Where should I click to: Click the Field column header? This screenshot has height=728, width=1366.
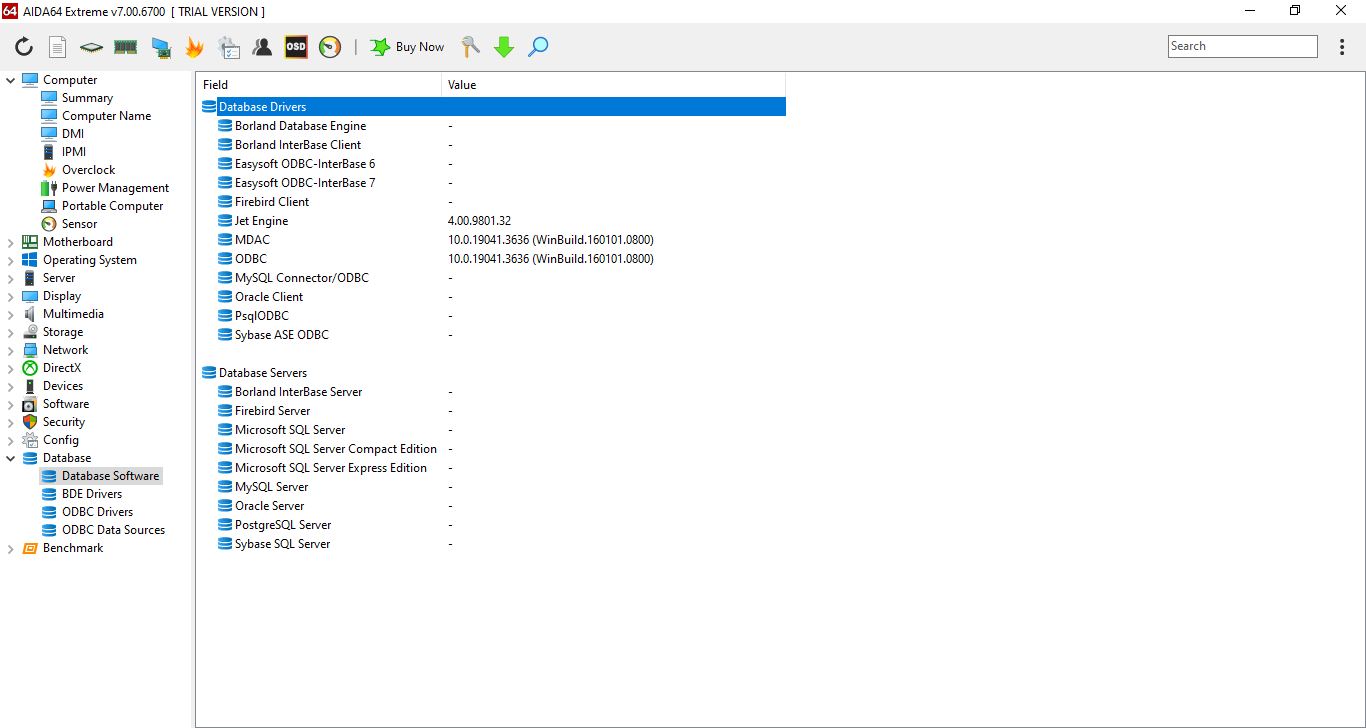point(319,85)
